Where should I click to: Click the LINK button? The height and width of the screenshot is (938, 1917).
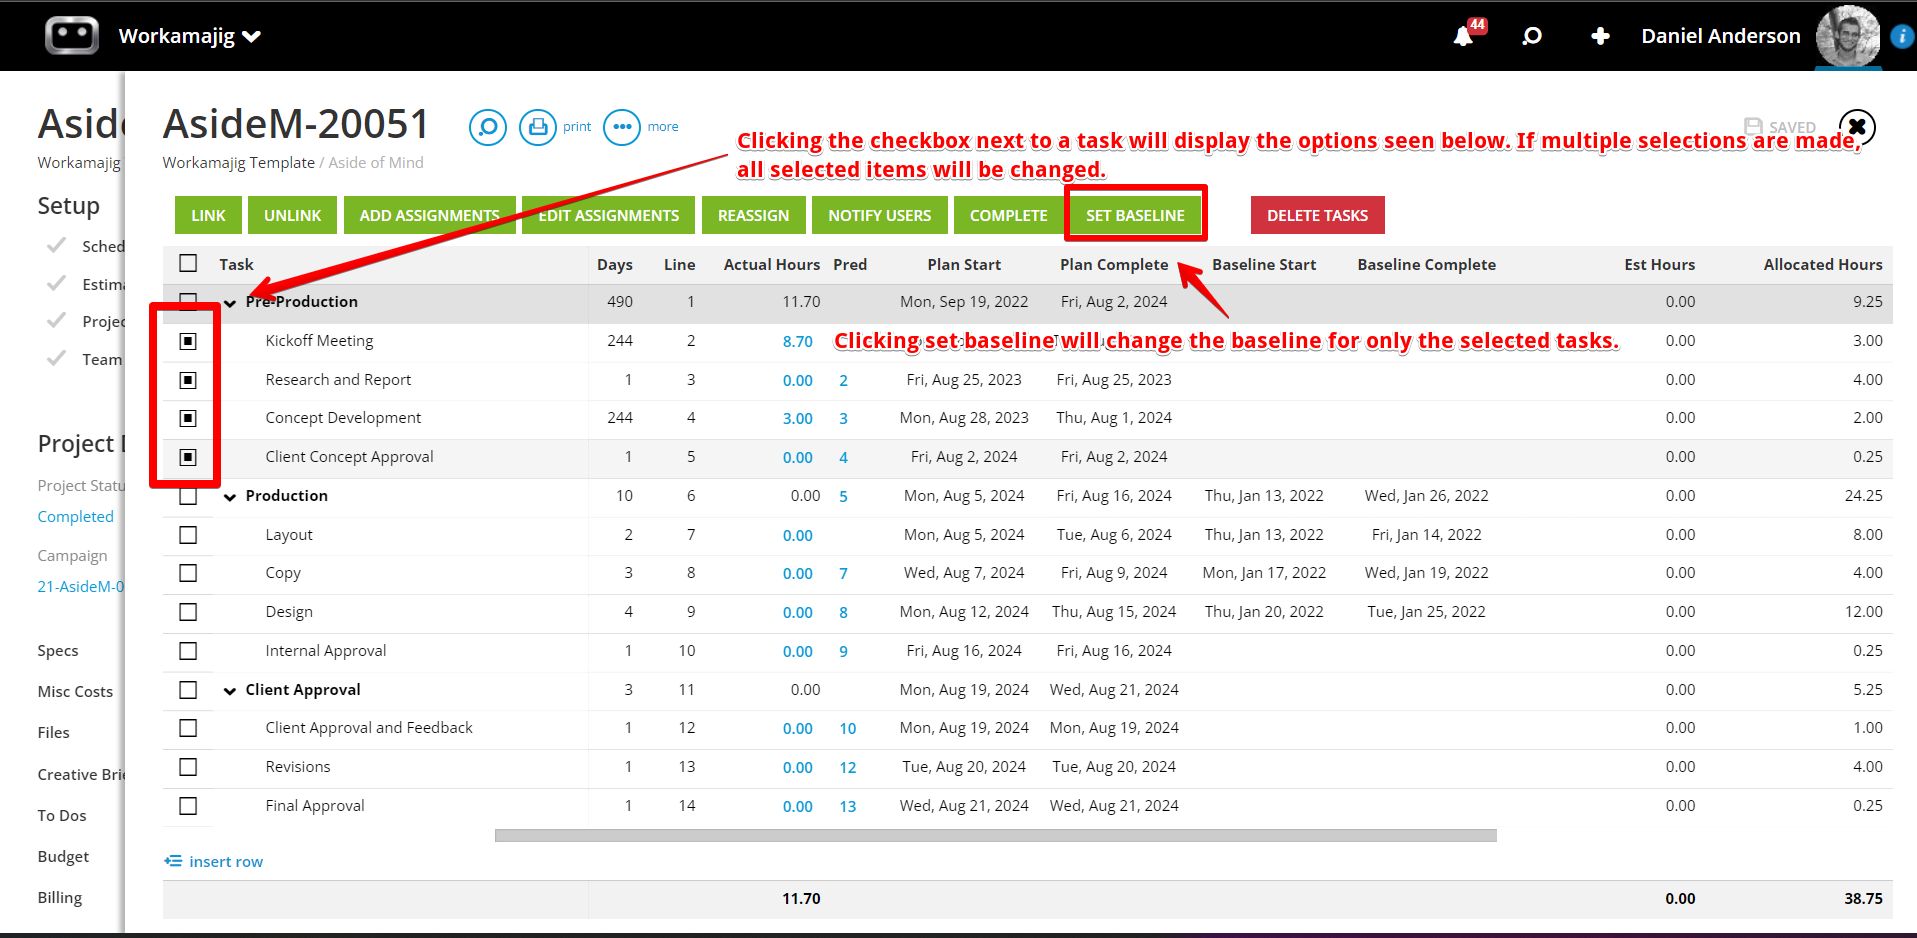pos(208,215)
